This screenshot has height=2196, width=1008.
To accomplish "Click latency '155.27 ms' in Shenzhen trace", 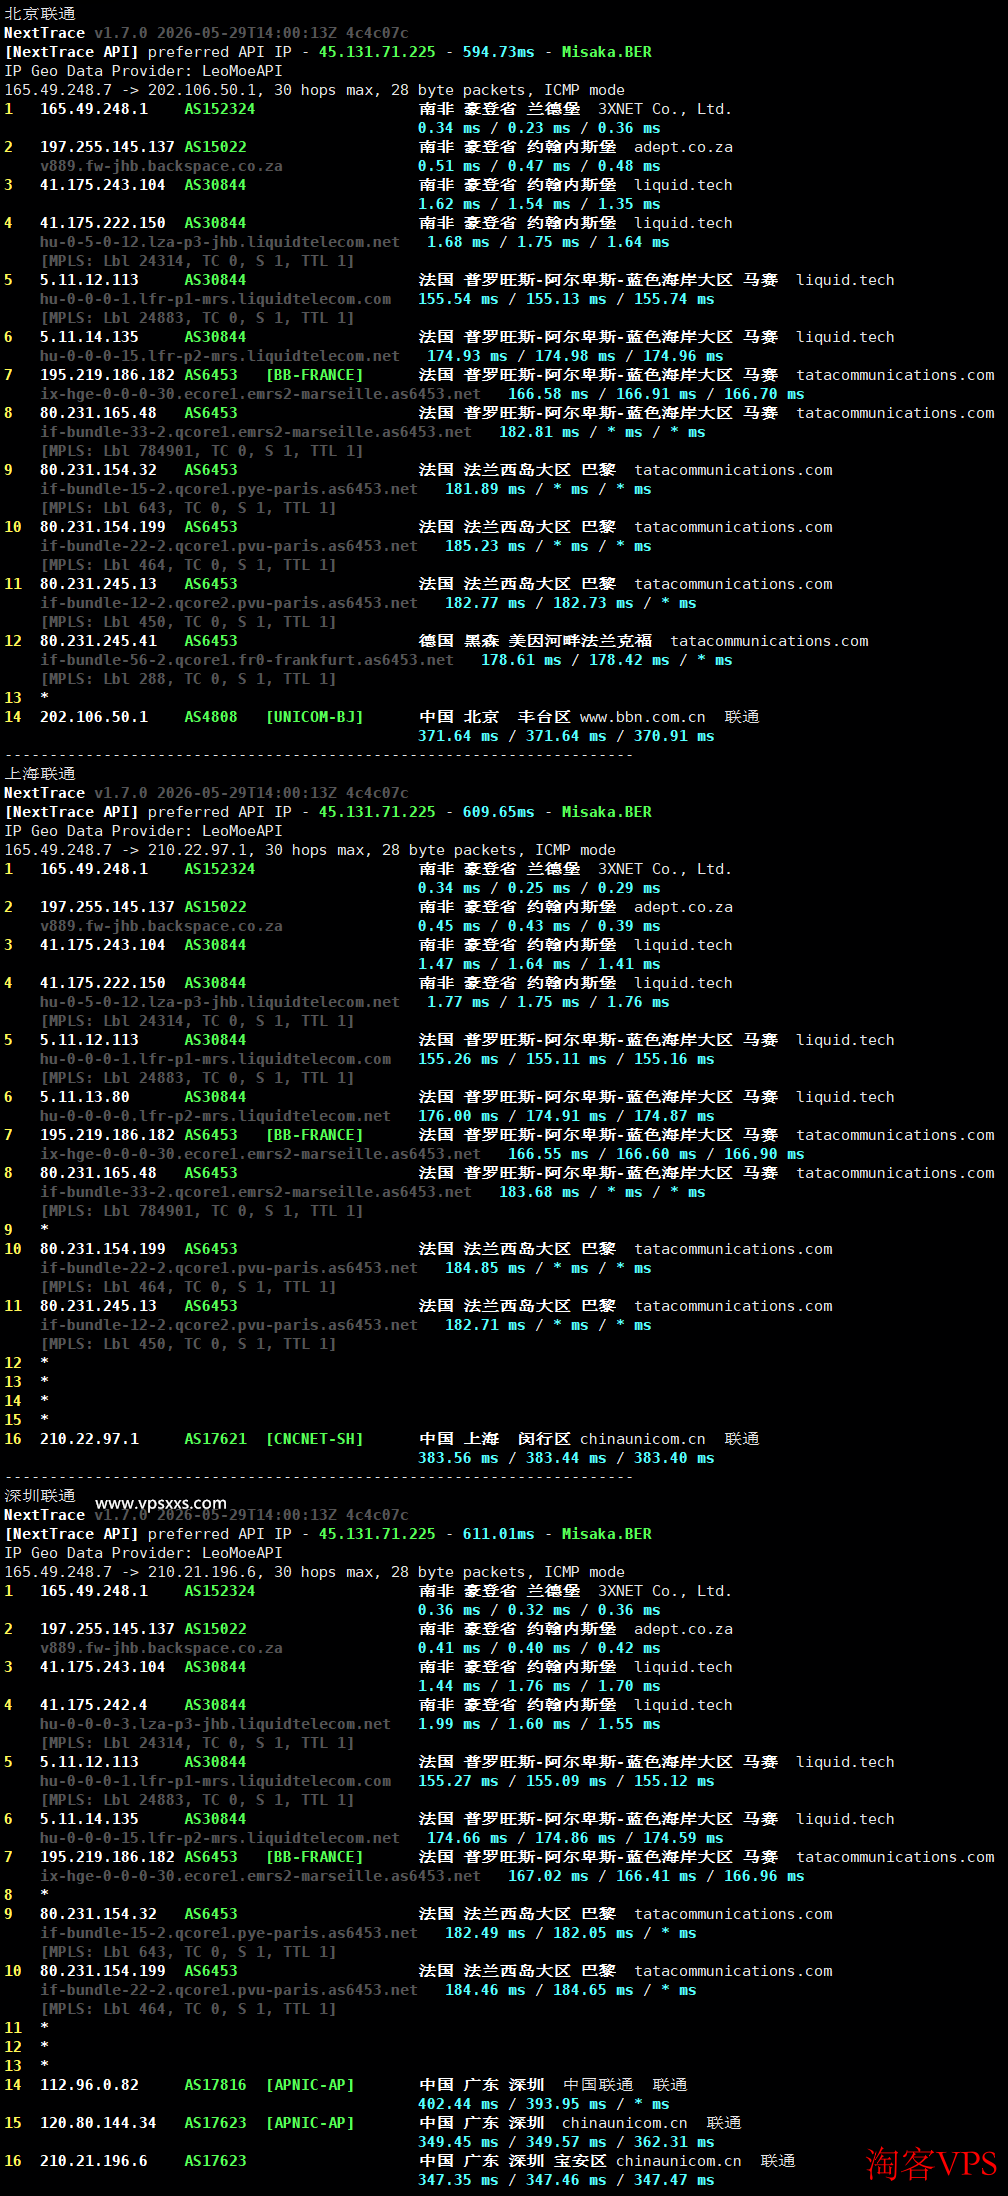I will pos(458,1781).
